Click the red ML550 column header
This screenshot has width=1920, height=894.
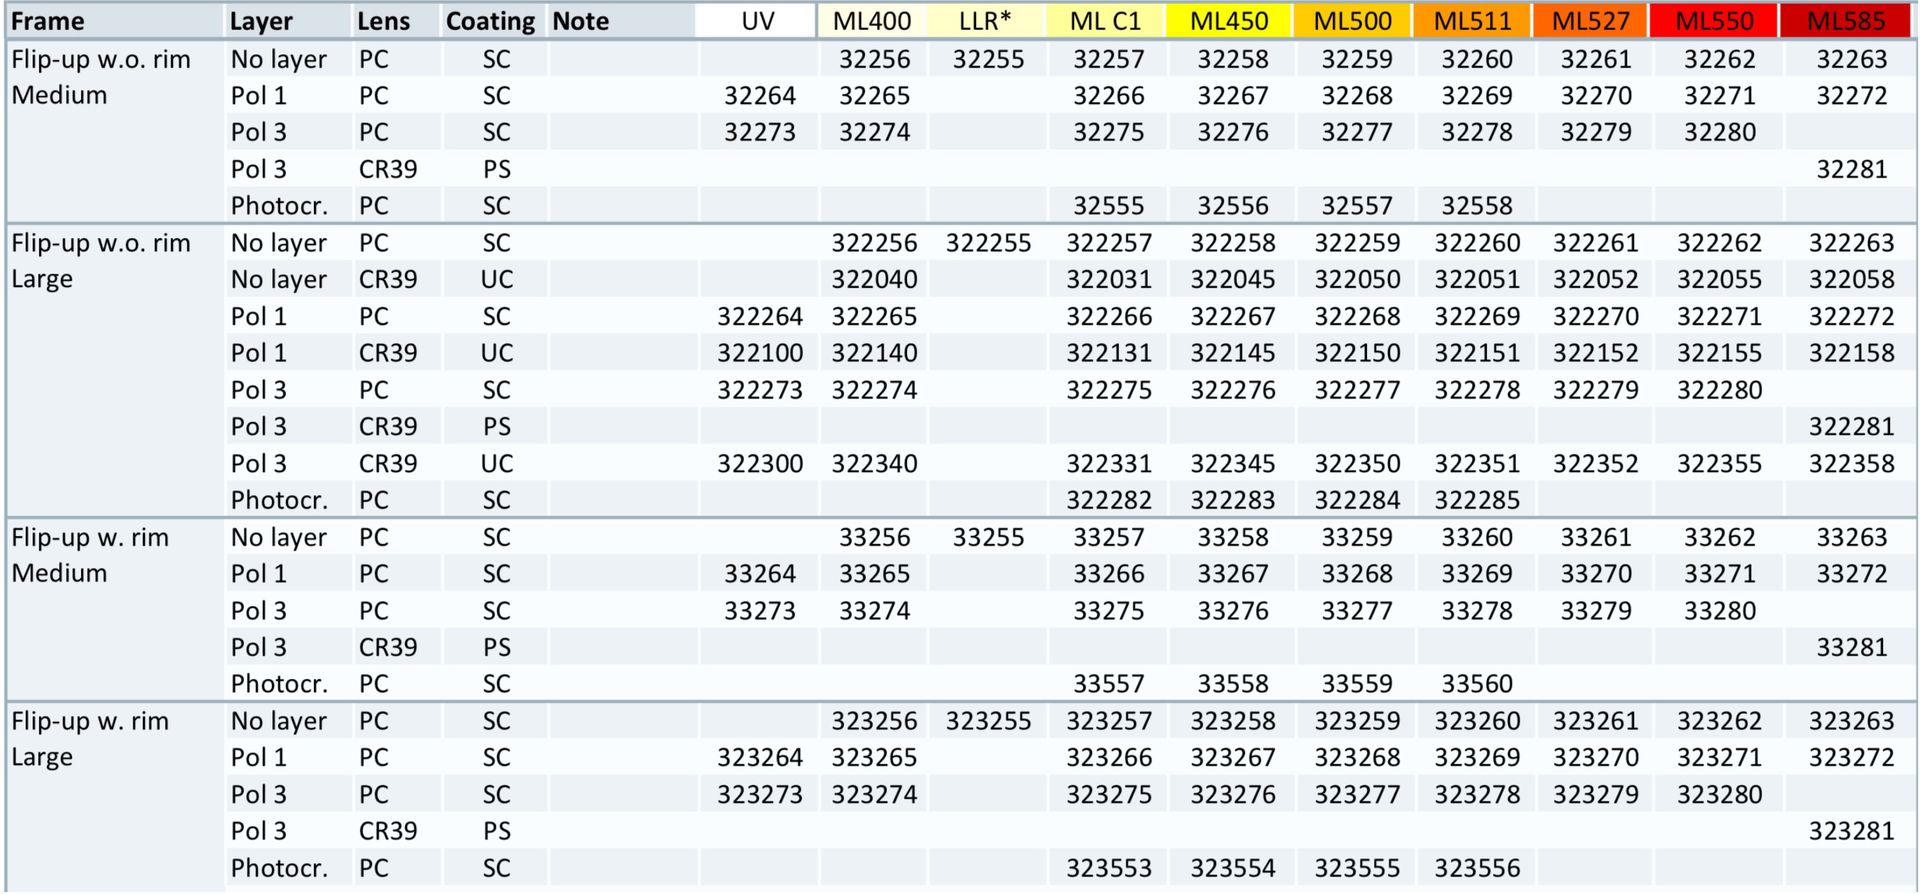point(1714,21)
